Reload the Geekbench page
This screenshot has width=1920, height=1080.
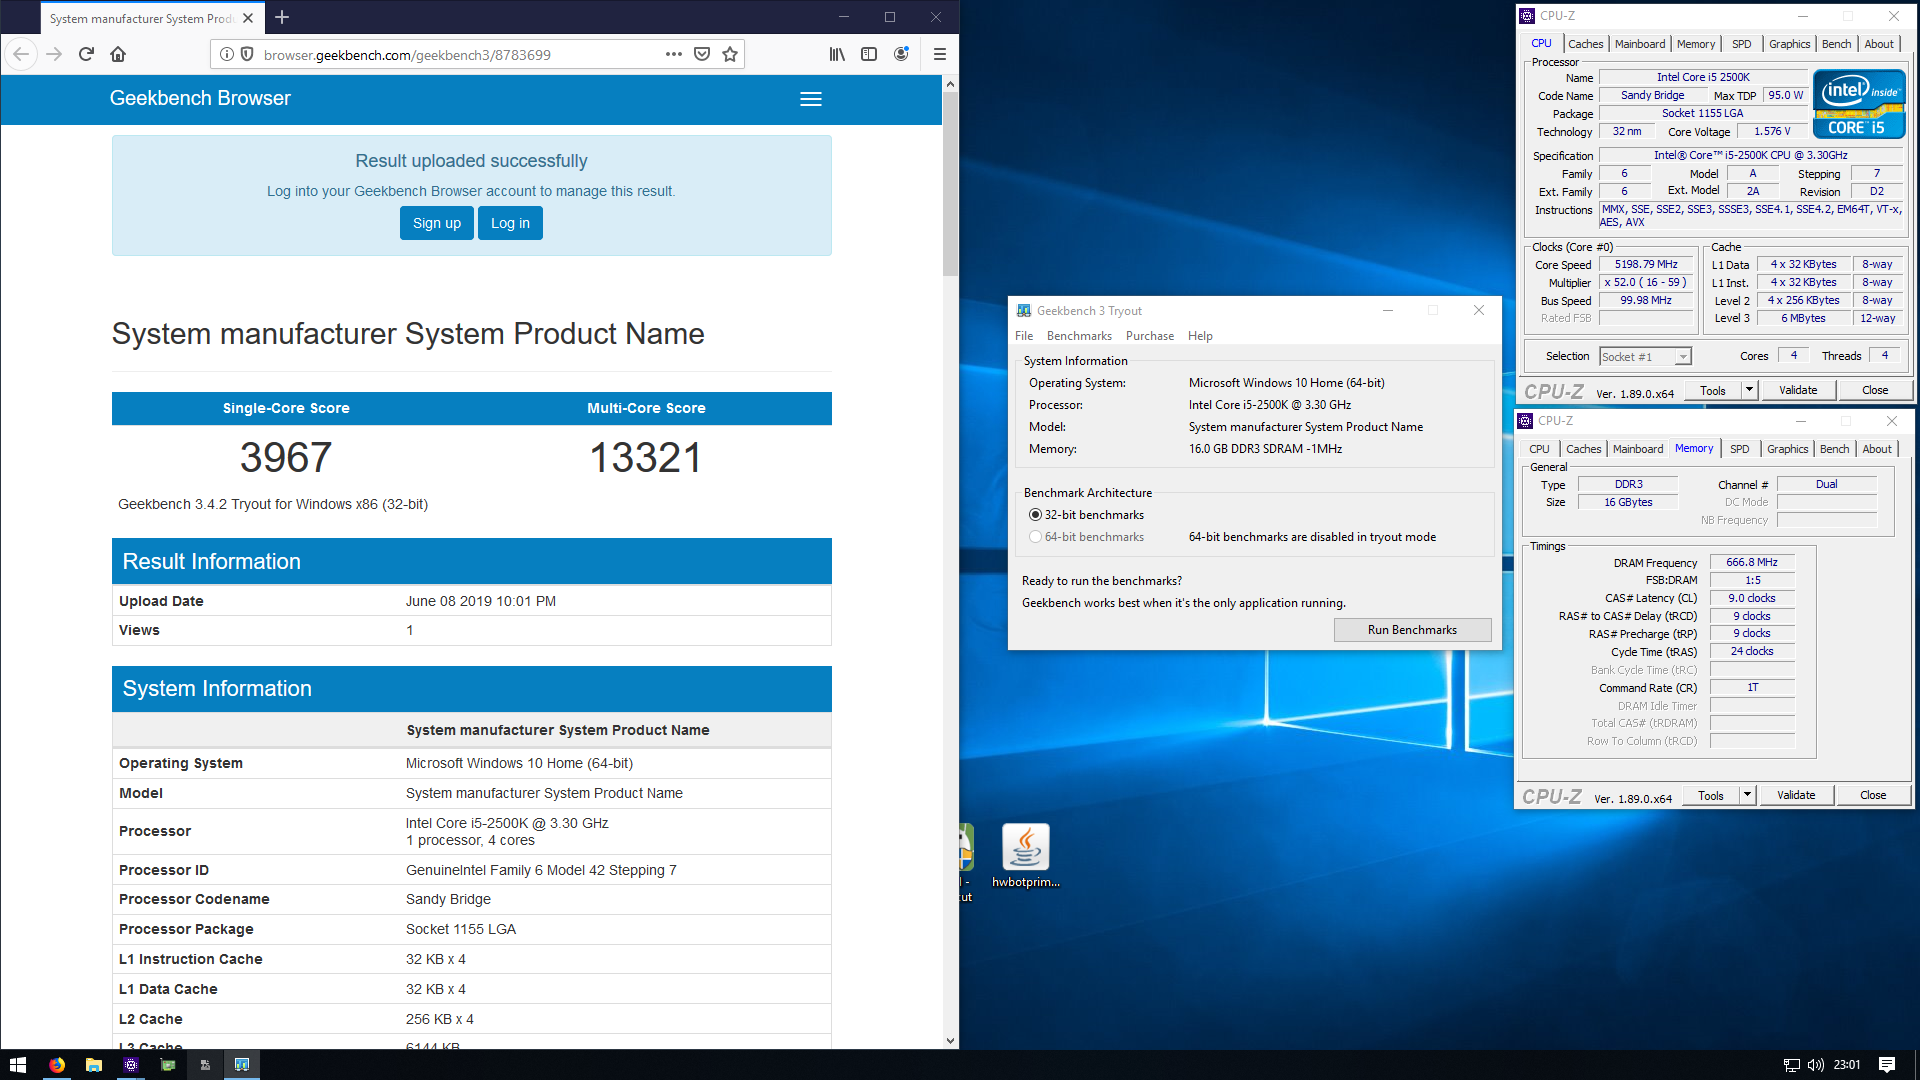[86, 54]
